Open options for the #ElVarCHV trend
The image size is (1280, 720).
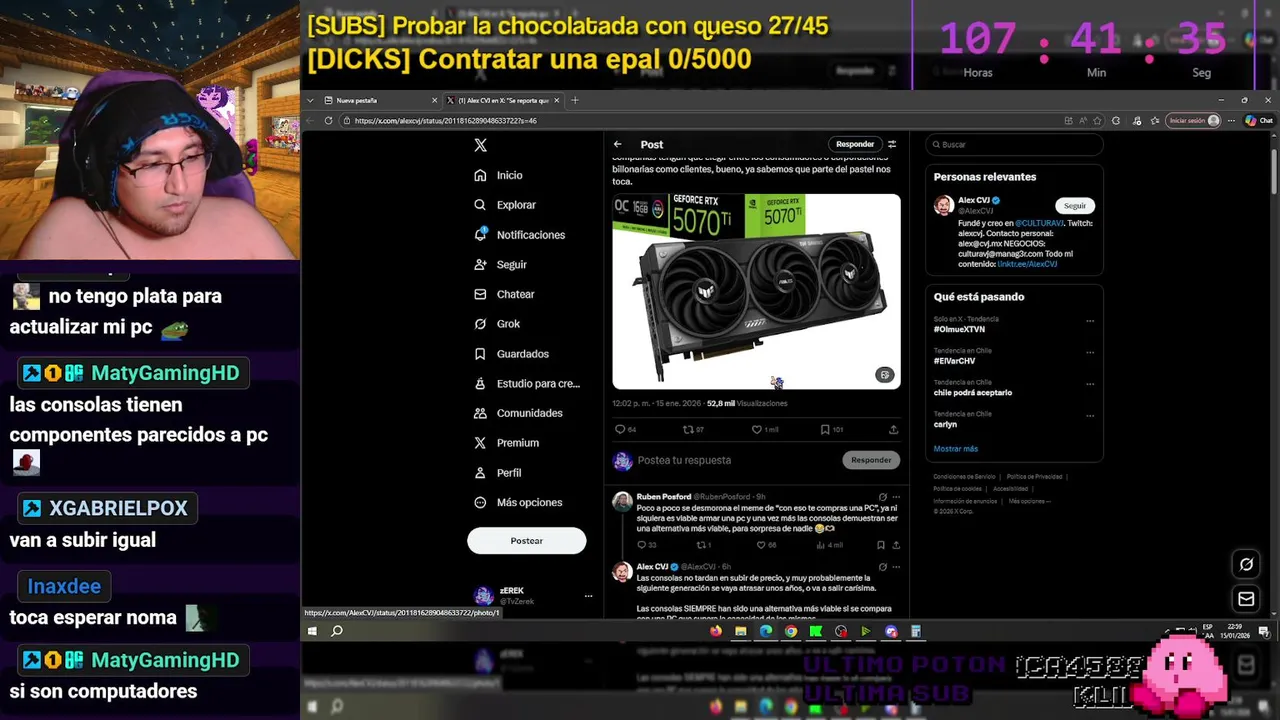click(x=1090, y=352)
